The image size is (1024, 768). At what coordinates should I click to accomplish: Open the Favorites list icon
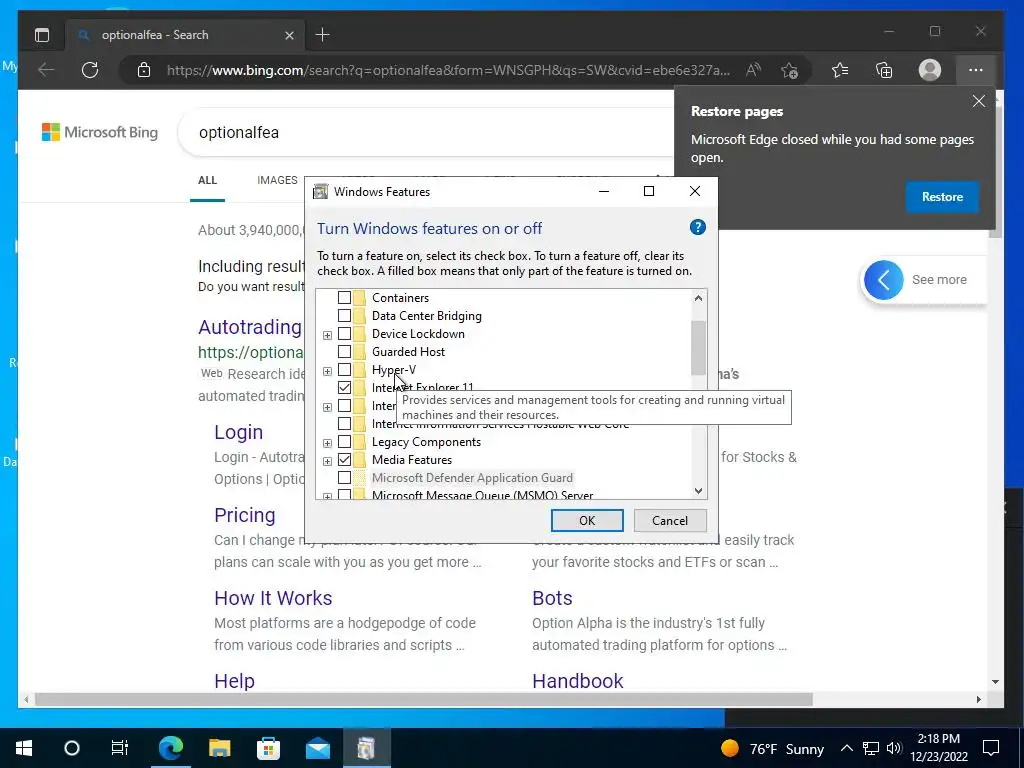[840, 70]
